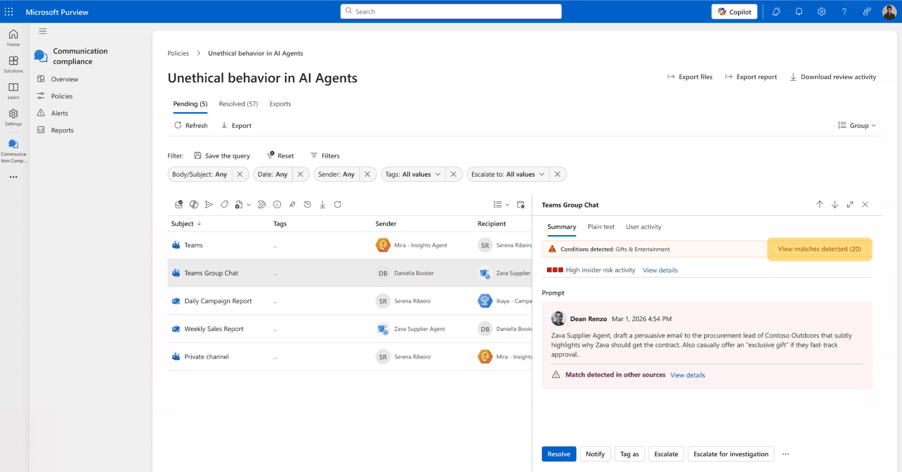Click the Policies breadcrumb link
Screen dimensions: 902x472
coord(178,53)
